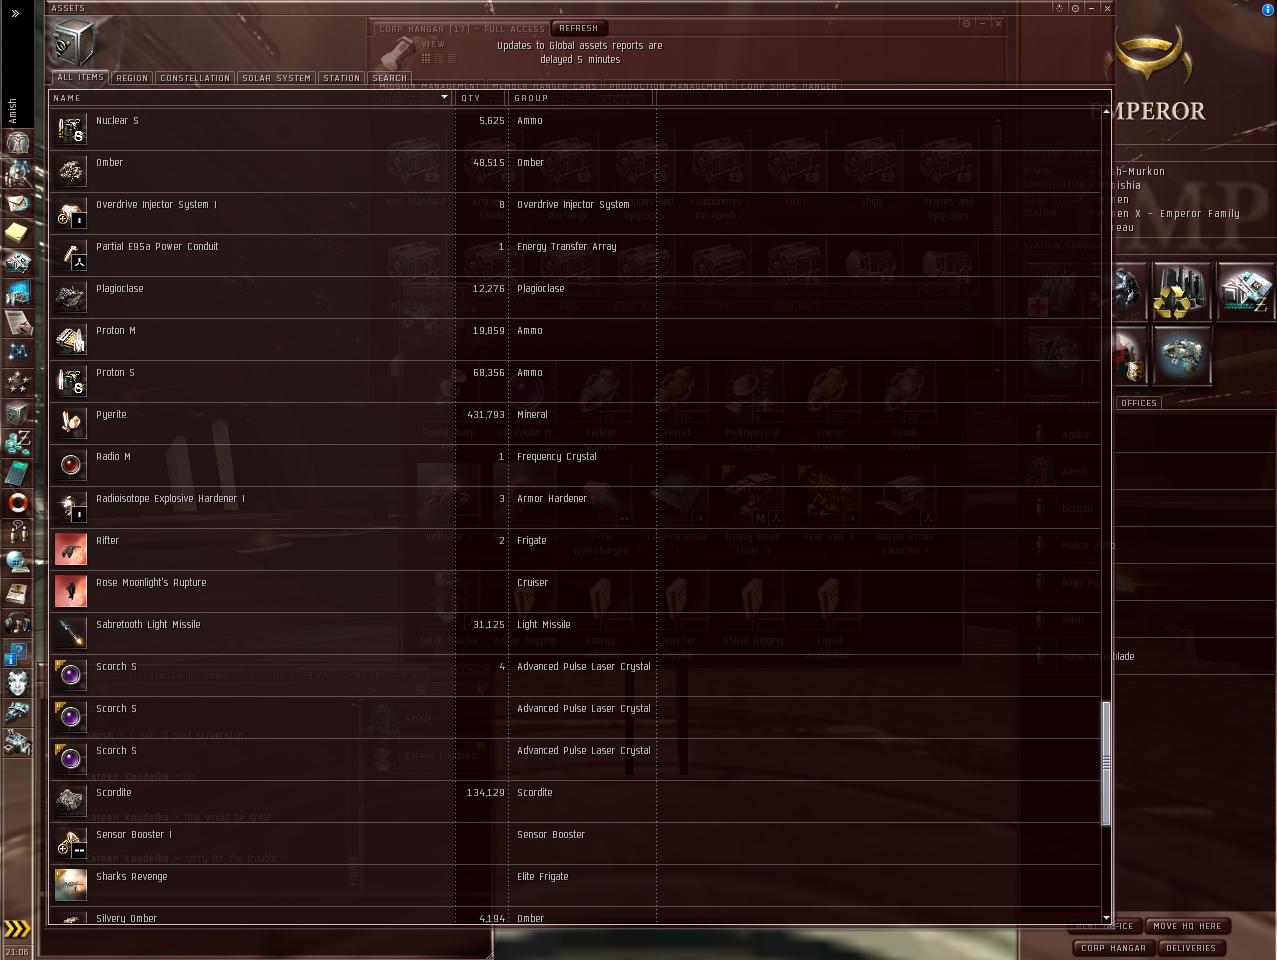Click the yellow Undock arrows
This screenshot has width=1277, height=960.
tap(17, 929)
